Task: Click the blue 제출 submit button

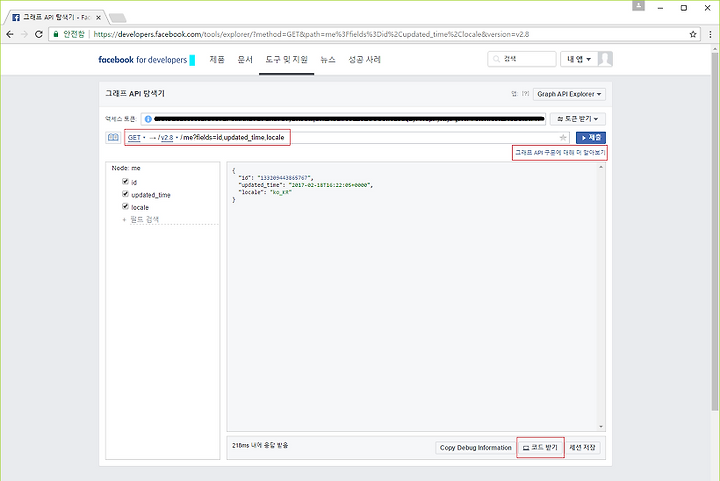Action: pyautogui.click(x=591, y=137)
